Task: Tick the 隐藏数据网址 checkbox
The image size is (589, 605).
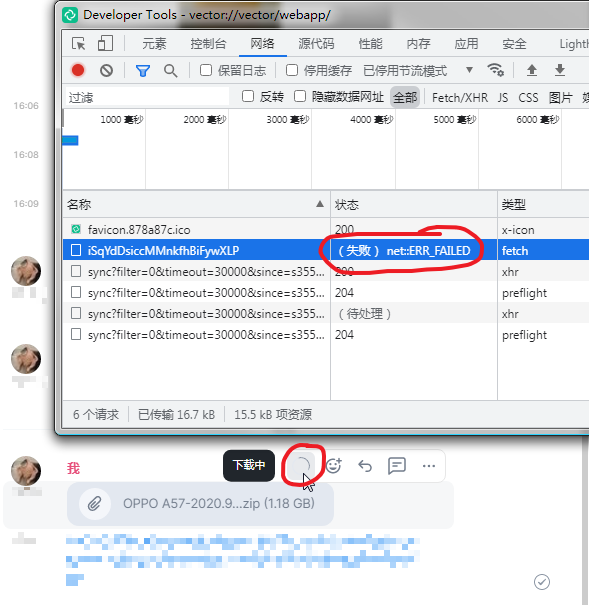Action: click(x=300, y=96)
